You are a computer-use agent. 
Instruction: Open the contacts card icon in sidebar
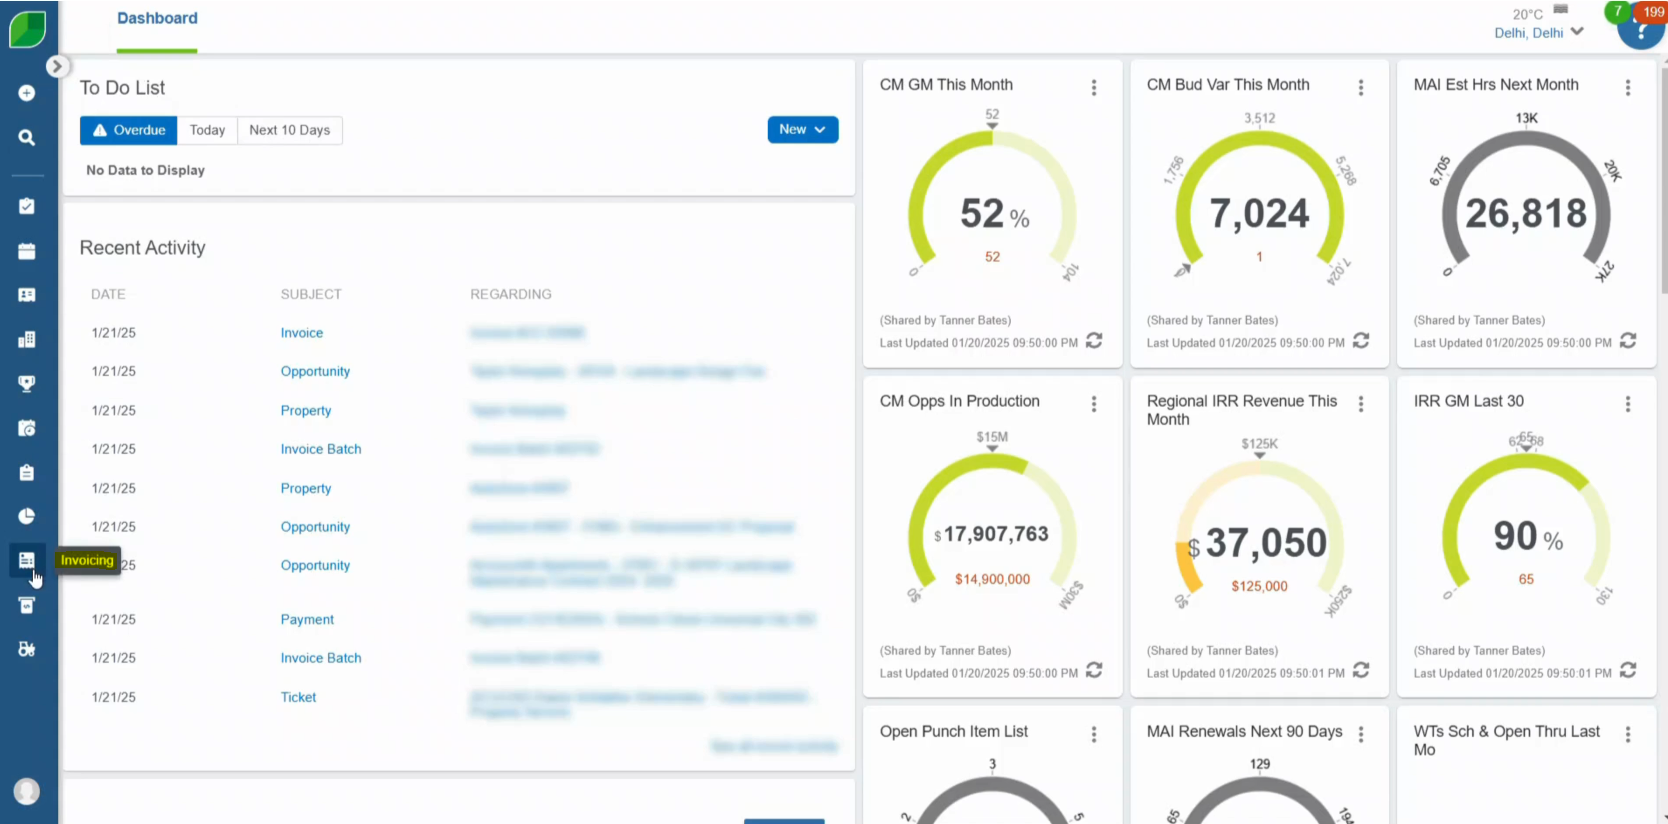(x=27, y=295)
